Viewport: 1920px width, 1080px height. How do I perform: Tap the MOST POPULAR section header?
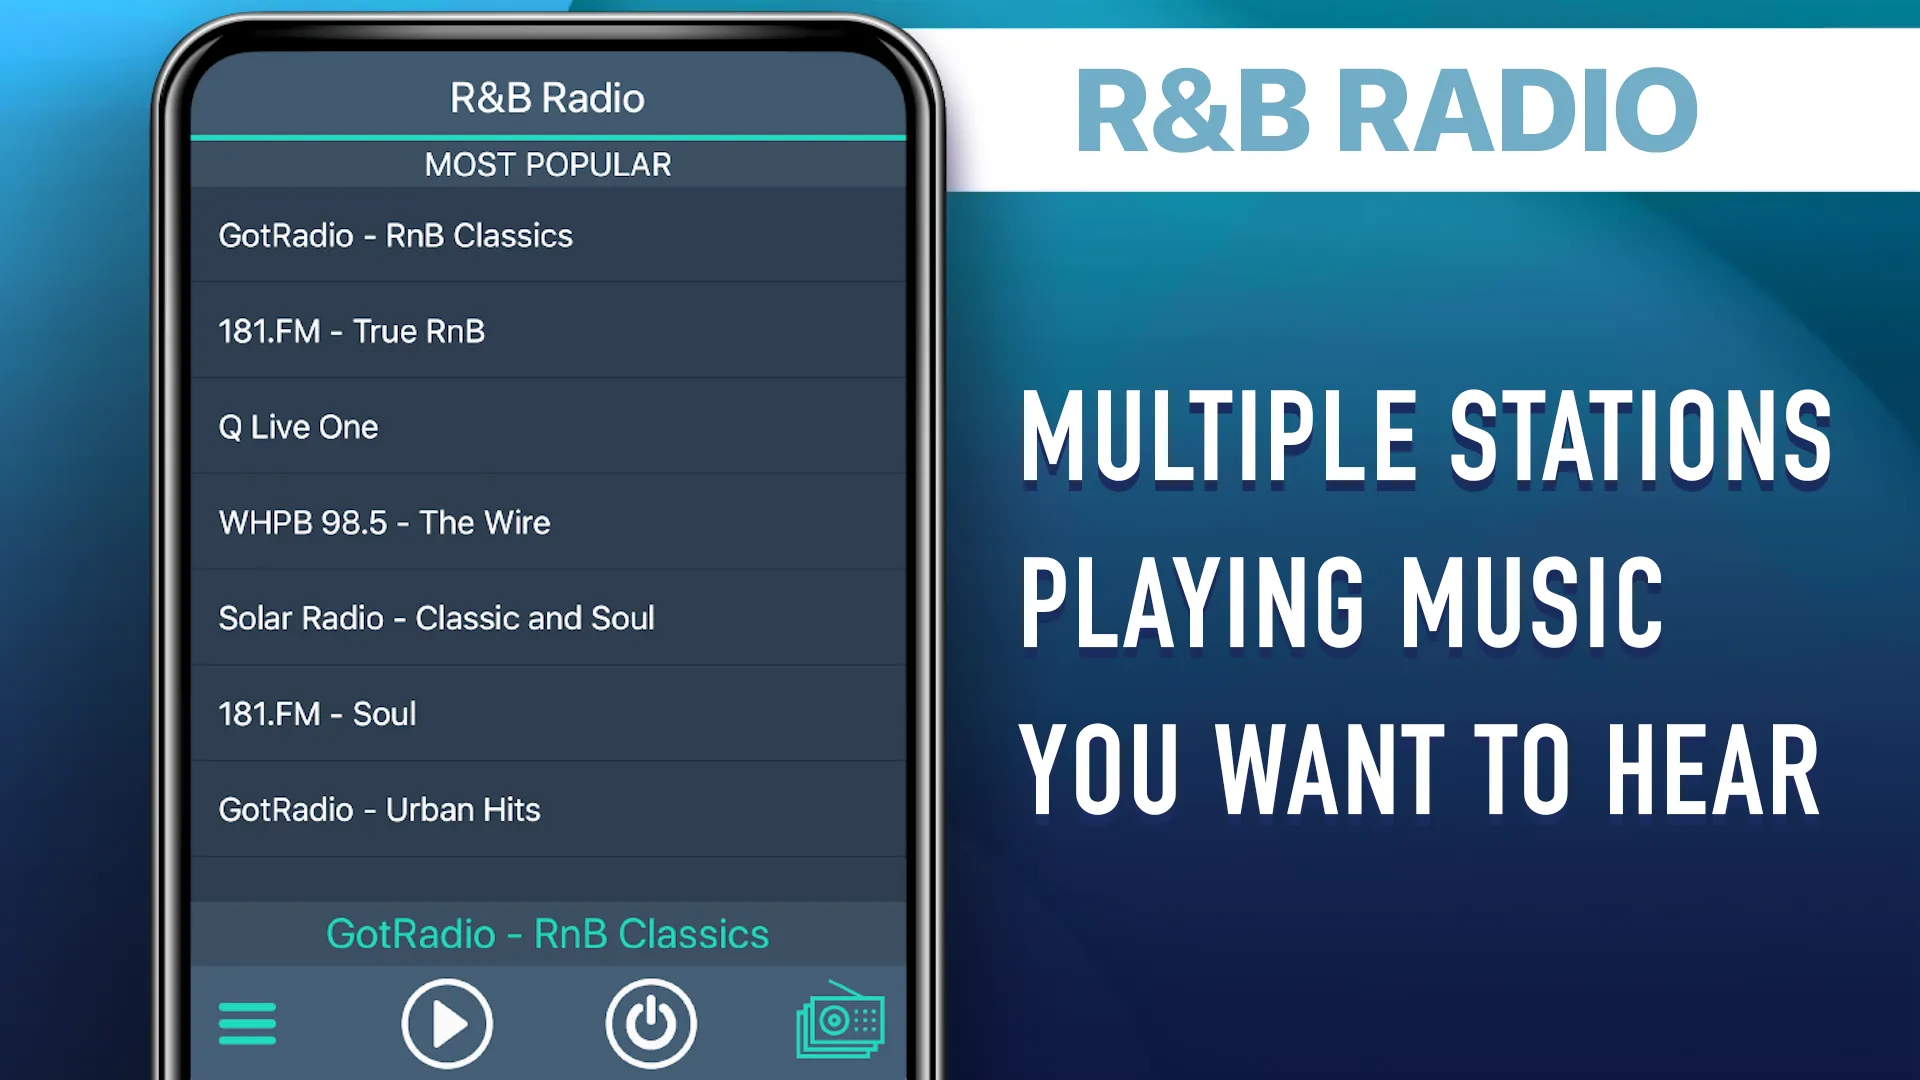coord(547,164)
